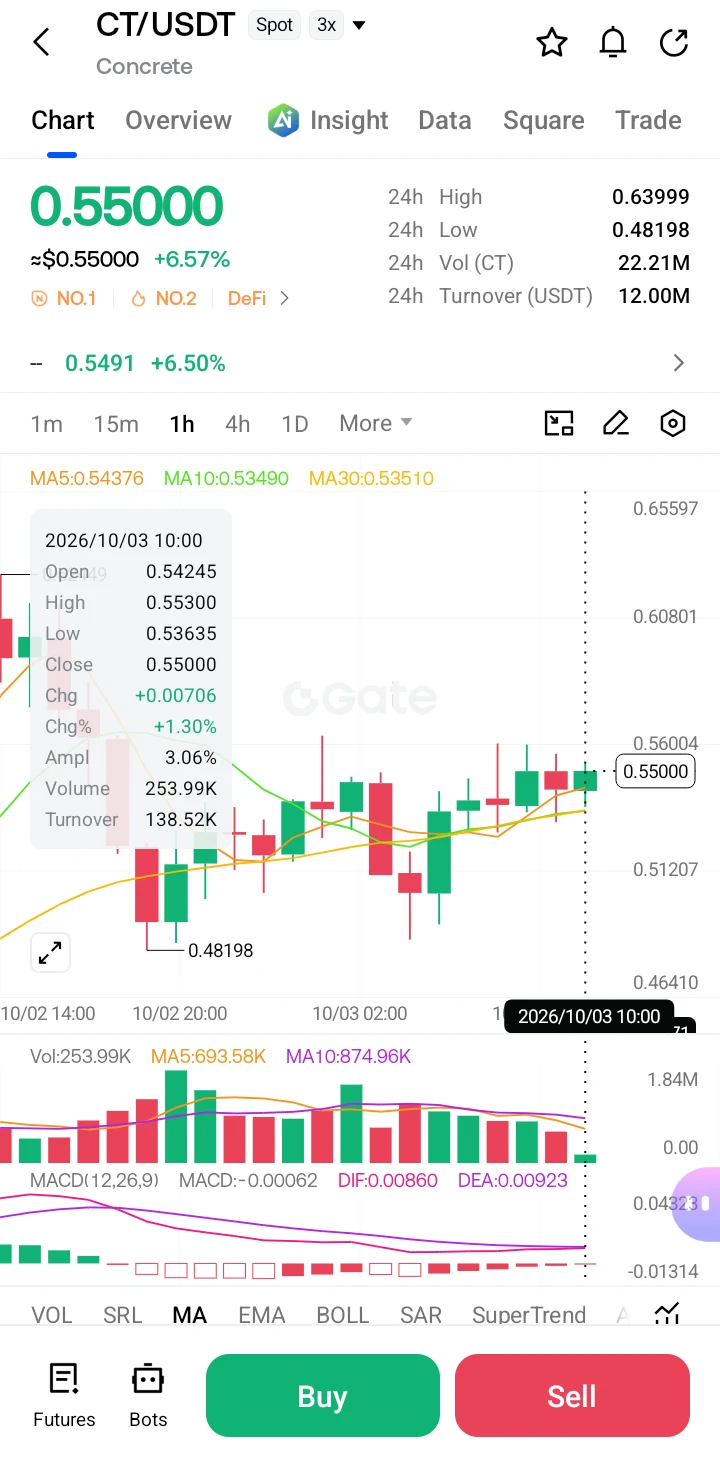Tap the 24h Turnover value 12.00M
Screen dimensions: 720x1467
[654, 296]
